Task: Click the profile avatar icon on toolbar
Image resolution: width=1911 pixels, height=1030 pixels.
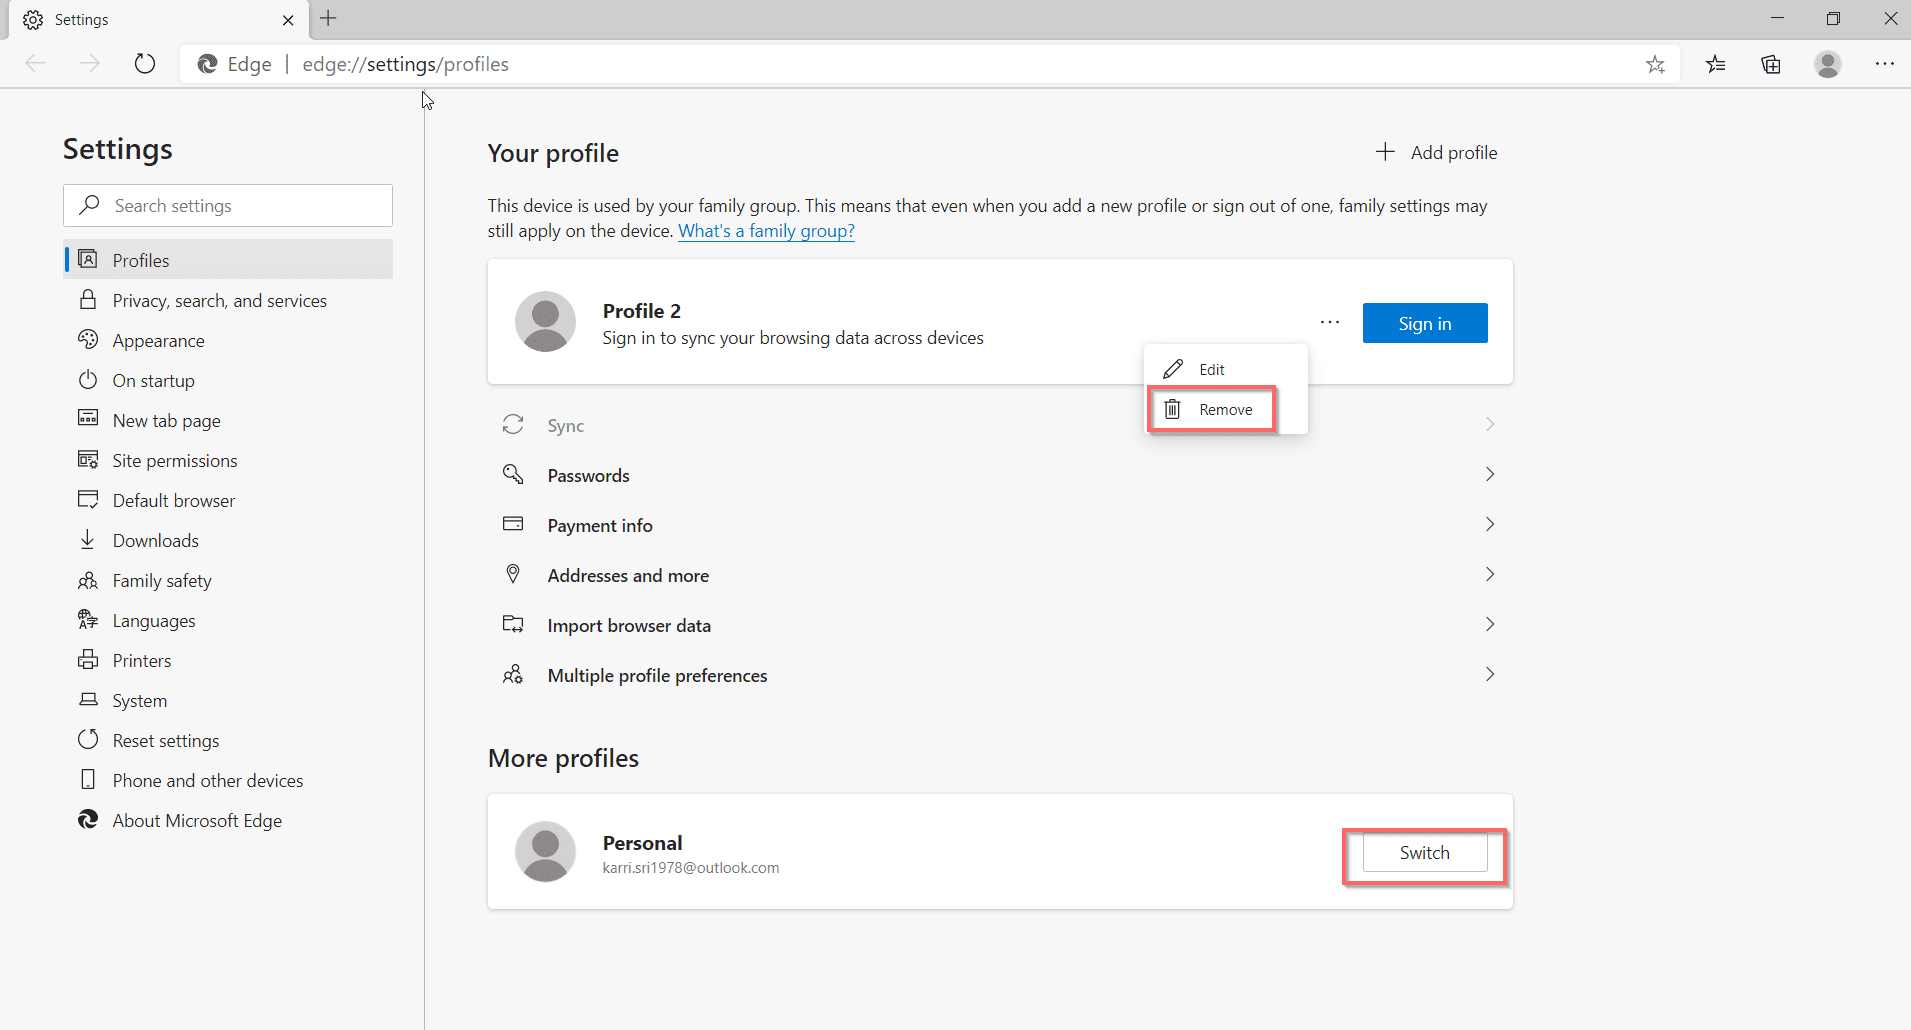Action: [1828, 64]
